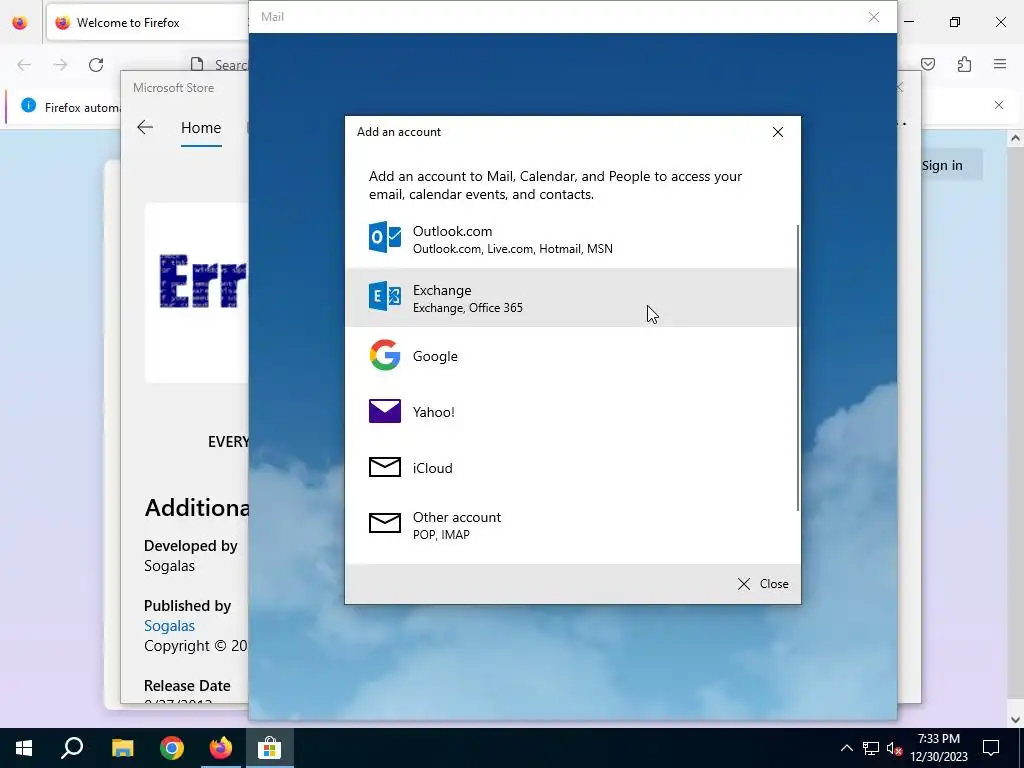Reload the Firefox page
Viewport: 1024px width, 768px height.
tap(96, 65)
